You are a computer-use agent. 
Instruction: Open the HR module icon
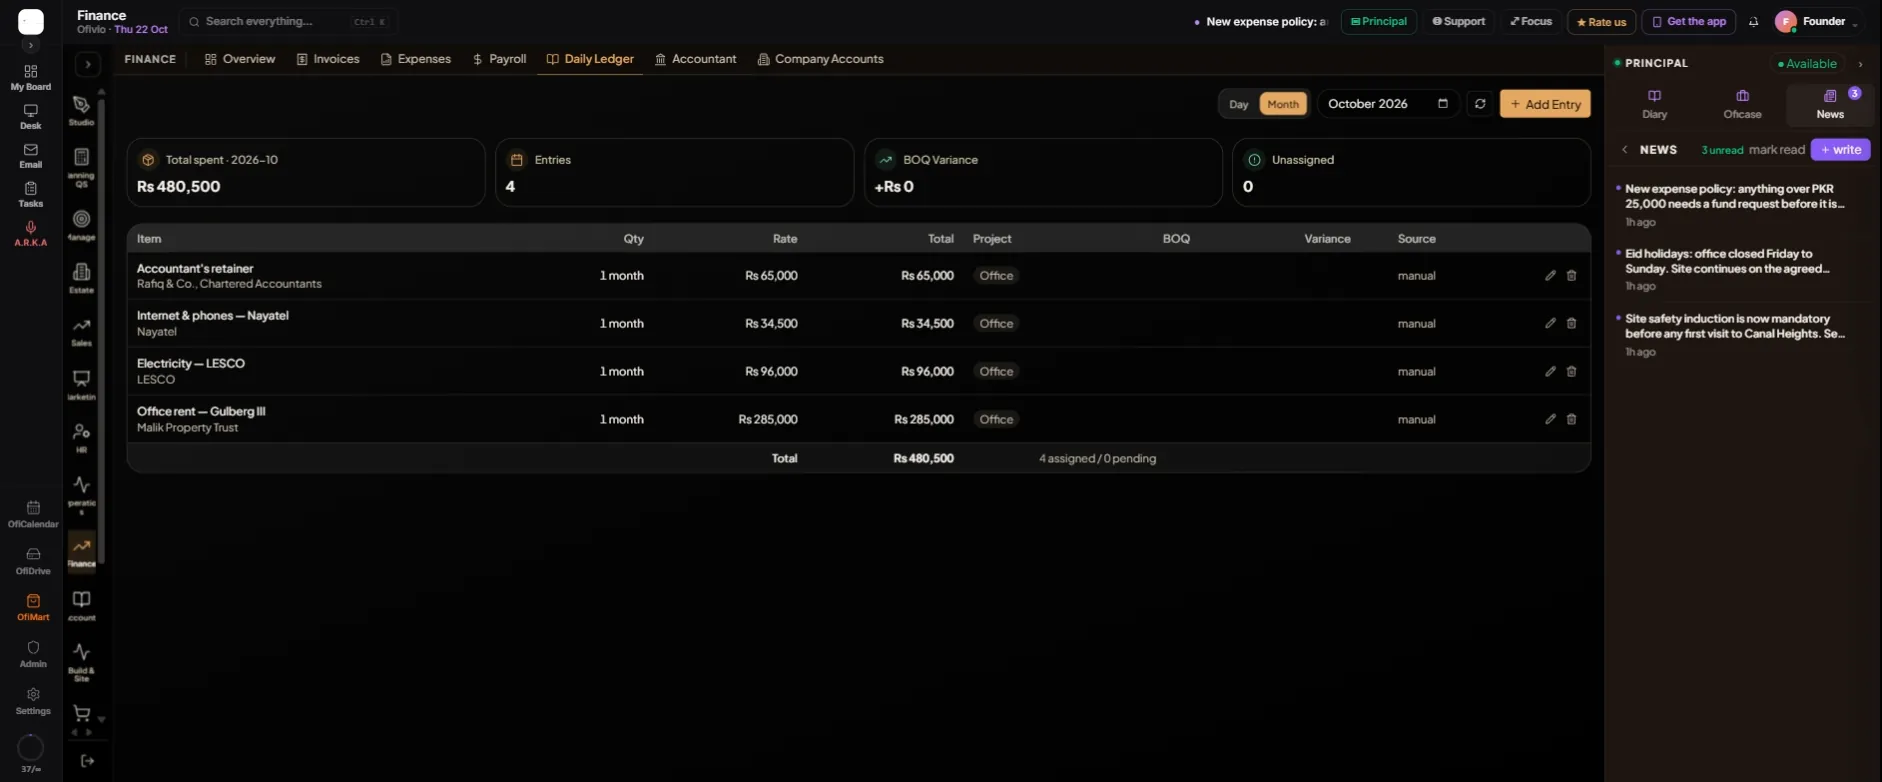click(x=81, y=438)
